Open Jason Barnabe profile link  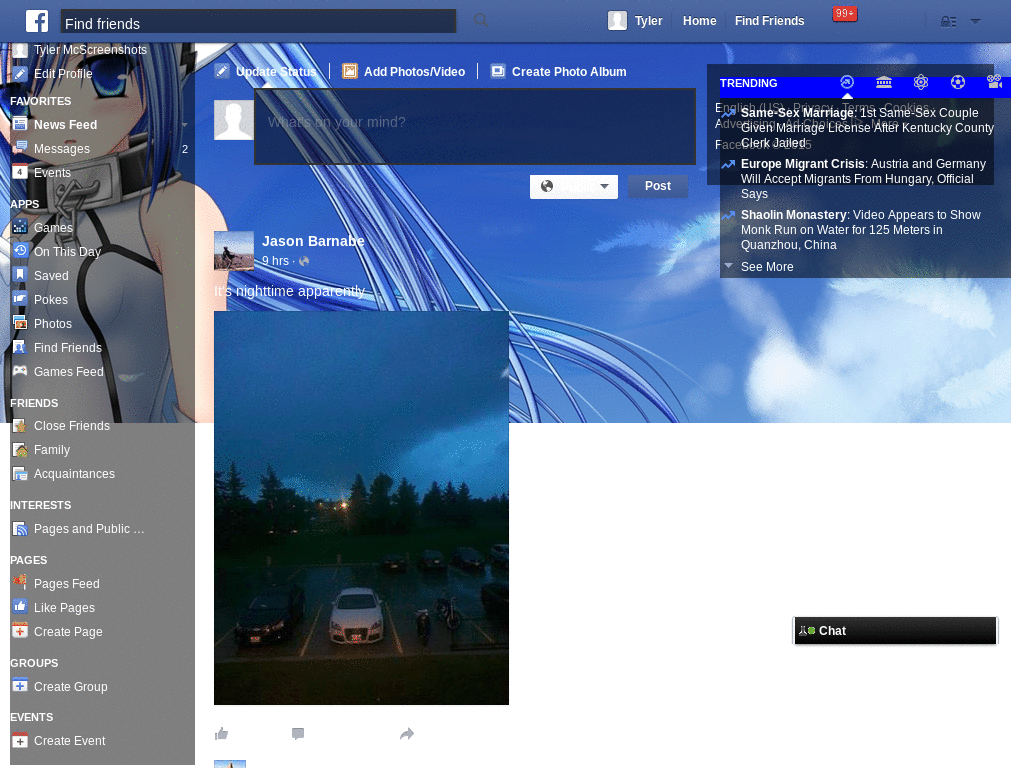[x=313, y=241]
